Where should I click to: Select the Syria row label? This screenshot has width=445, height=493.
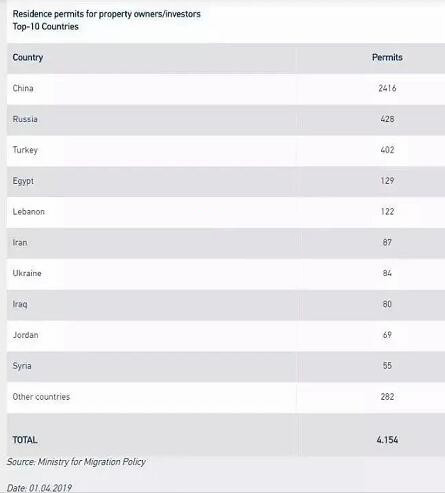pyautogui.click(x=22, y=366)
